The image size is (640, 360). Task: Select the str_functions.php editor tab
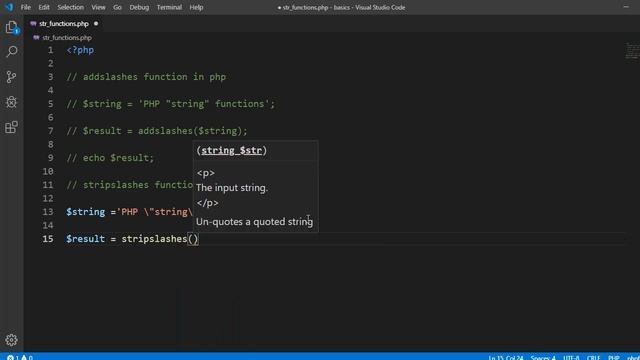click(64, 24)
